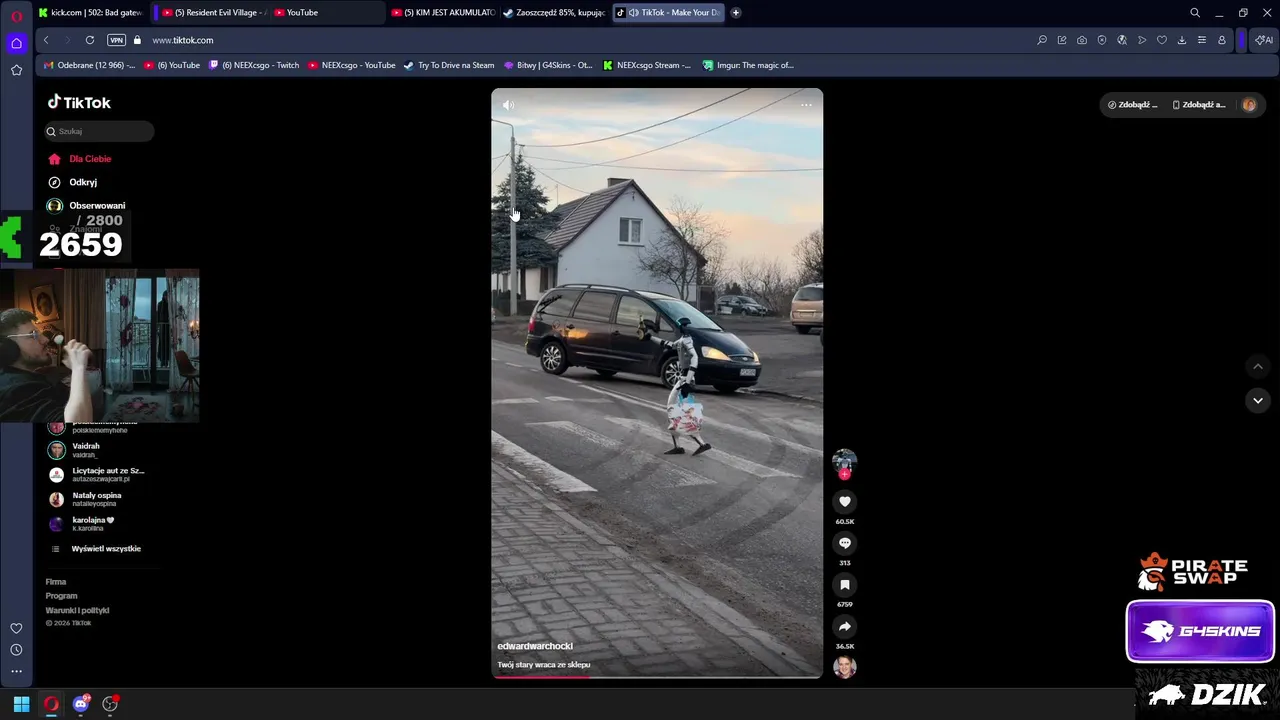Click the Opera sidebar home icon

[x=16, y=43]
